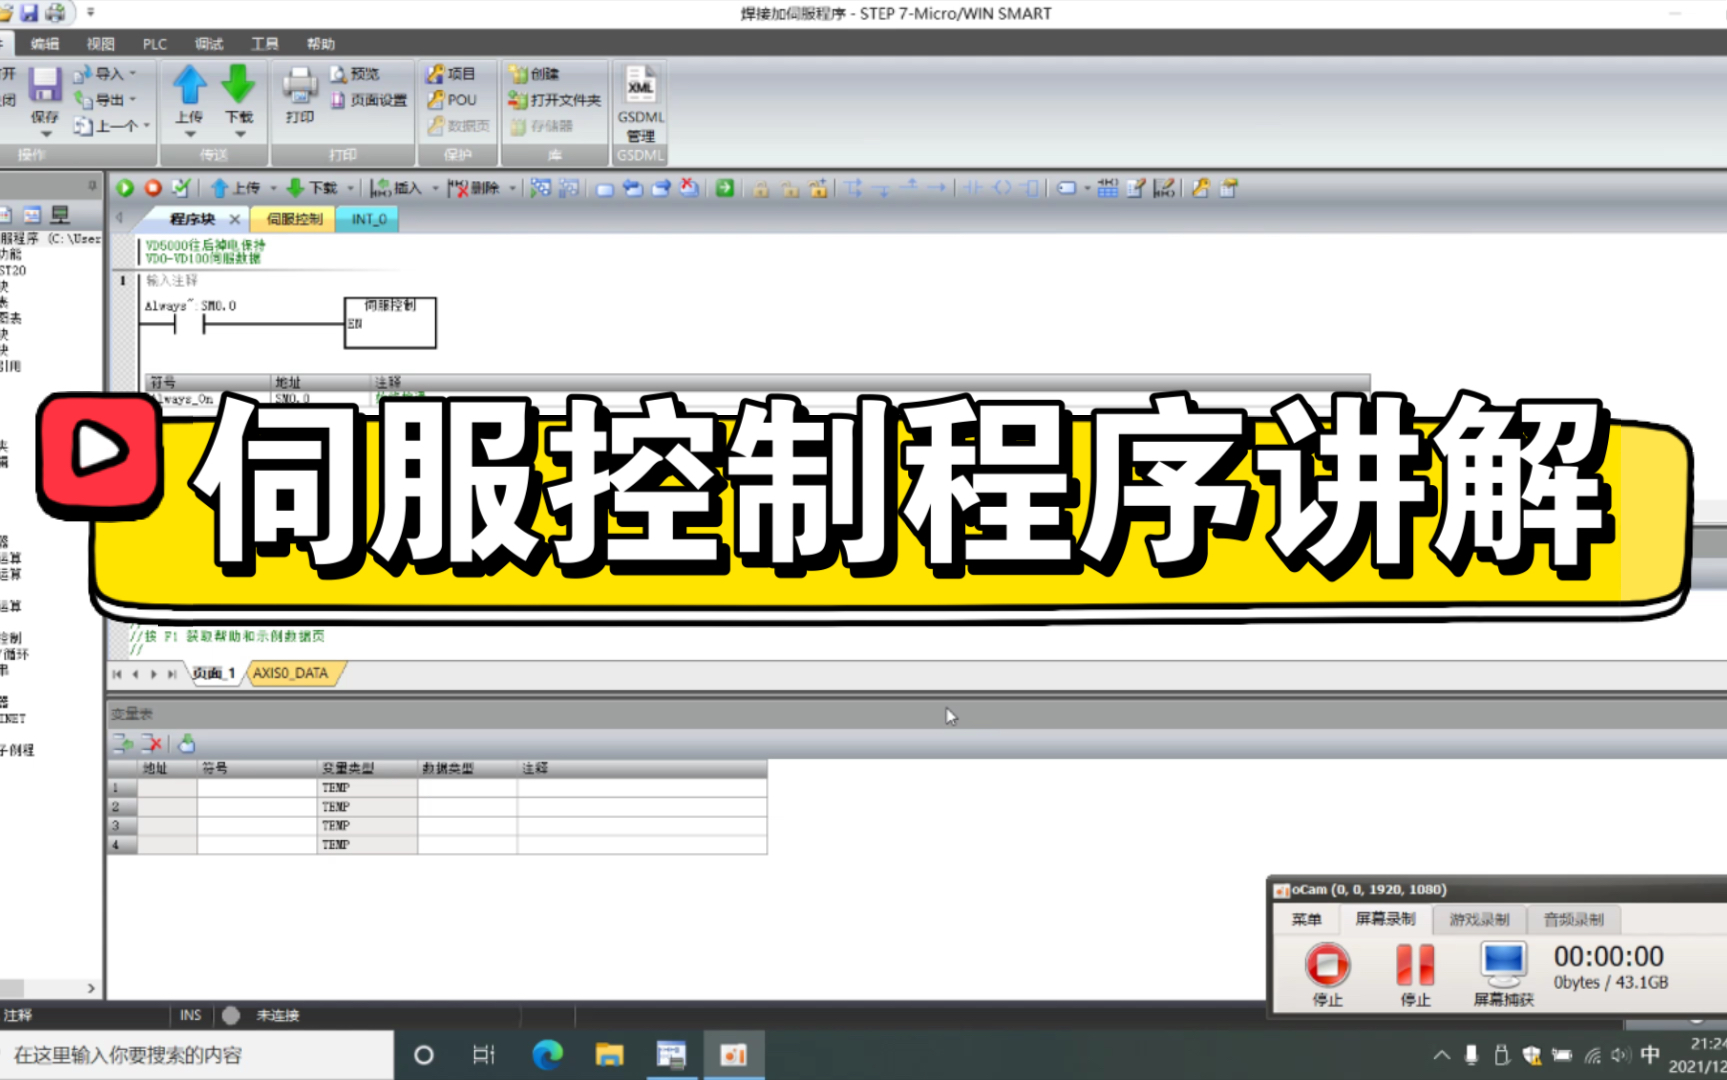The width and height of the screenshot is (1727, 1080).
Task: Click the large blue Upload (上传) ribbon arrow
Action: click(x=189, y=85)
